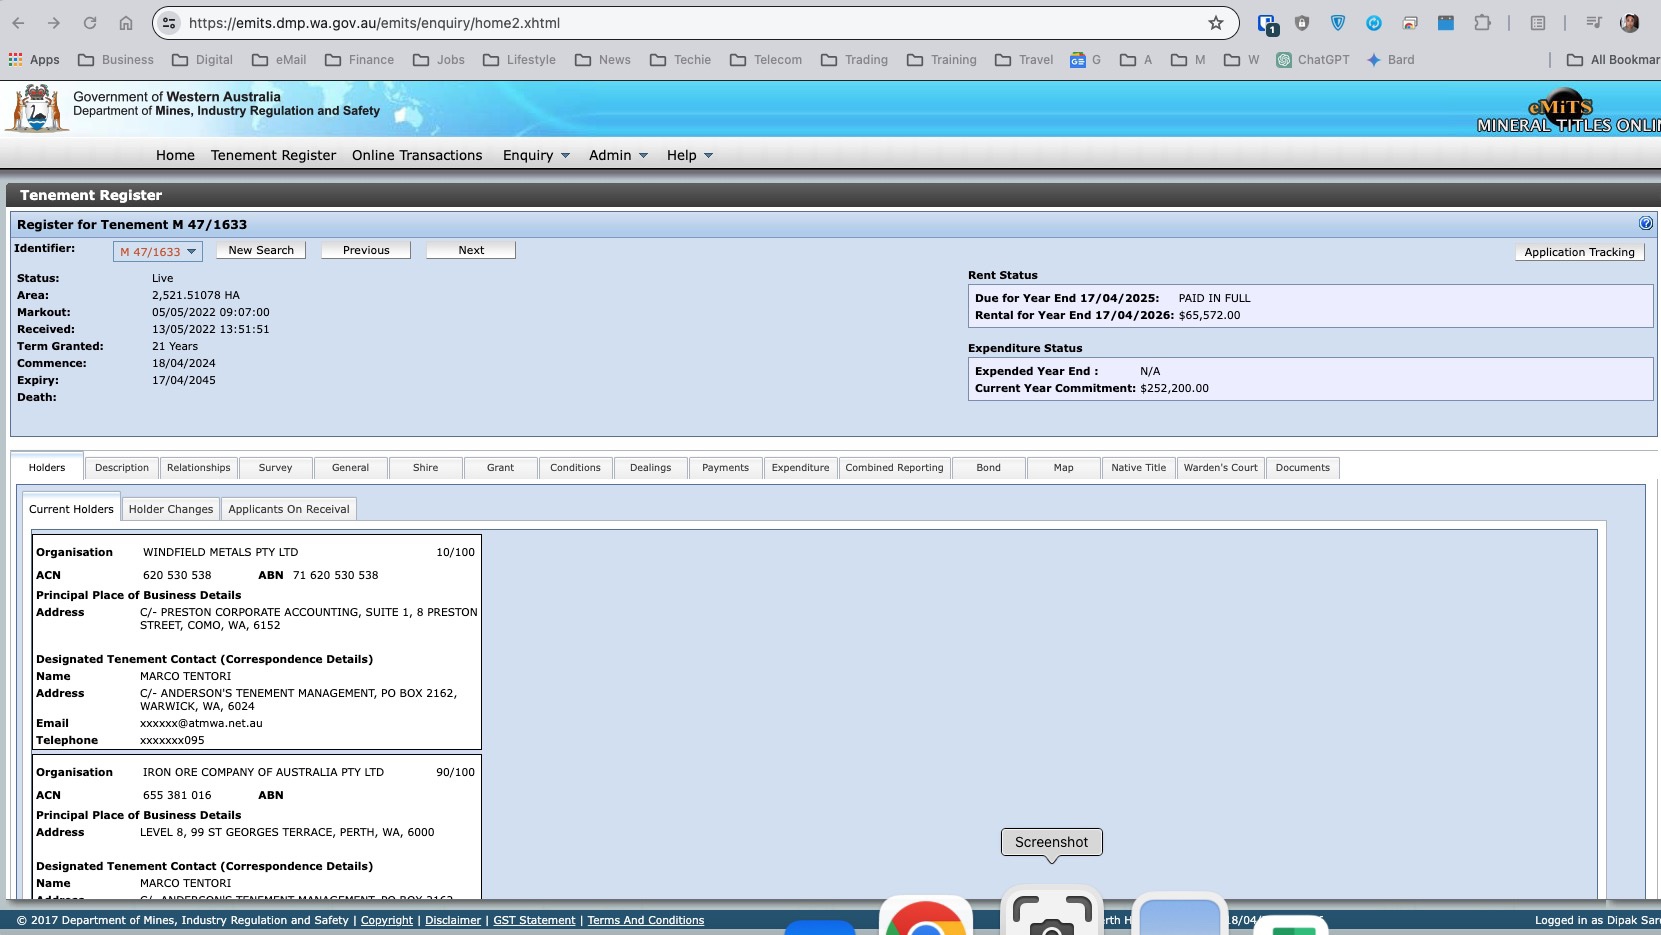Open the blue circular sync extension
The image size is (1661, 935).
pos(1374,23)
